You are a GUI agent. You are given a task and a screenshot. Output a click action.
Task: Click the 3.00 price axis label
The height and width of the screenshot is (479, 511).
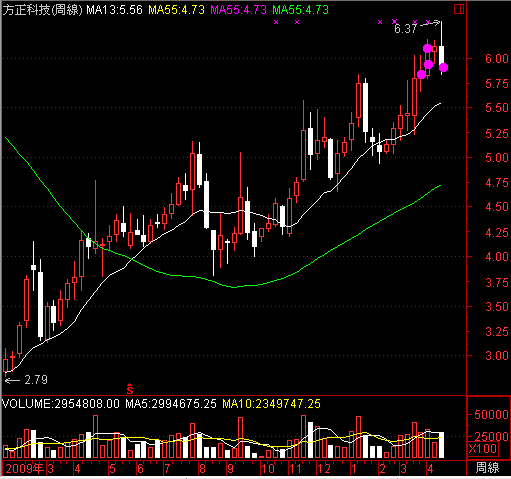[x=497, y=356]
